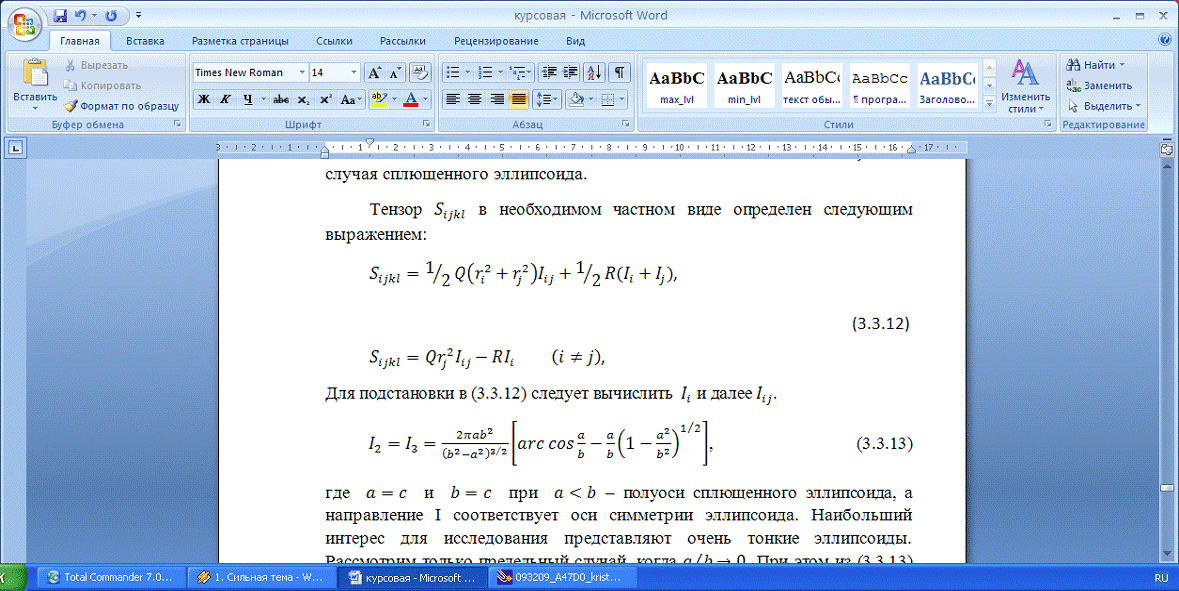
Task: Click the Sort (A-Z) icon
Action: pyautogui.click(x=594, y=73)
